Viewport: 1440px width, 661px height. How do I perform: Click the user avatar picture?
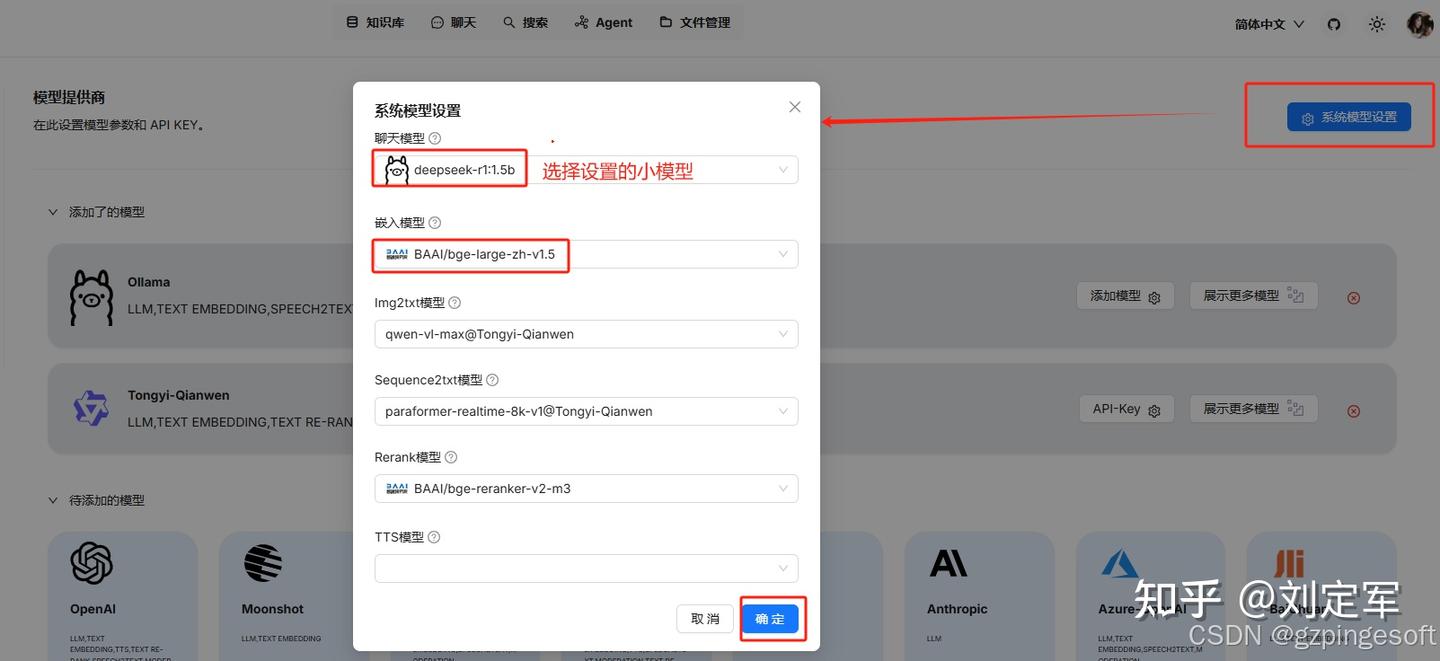[1419, 24]
